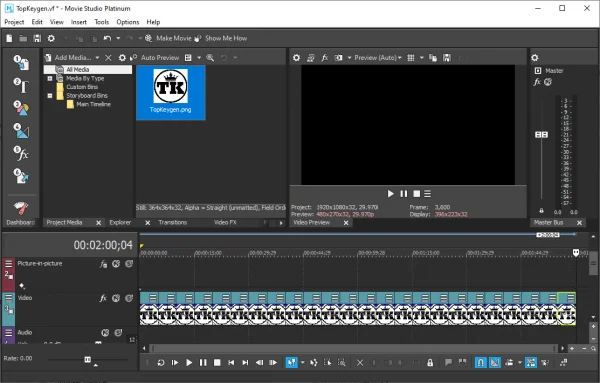Switch to the Video FX tab
The image size is (600, 383).
(x=225, y=222)
